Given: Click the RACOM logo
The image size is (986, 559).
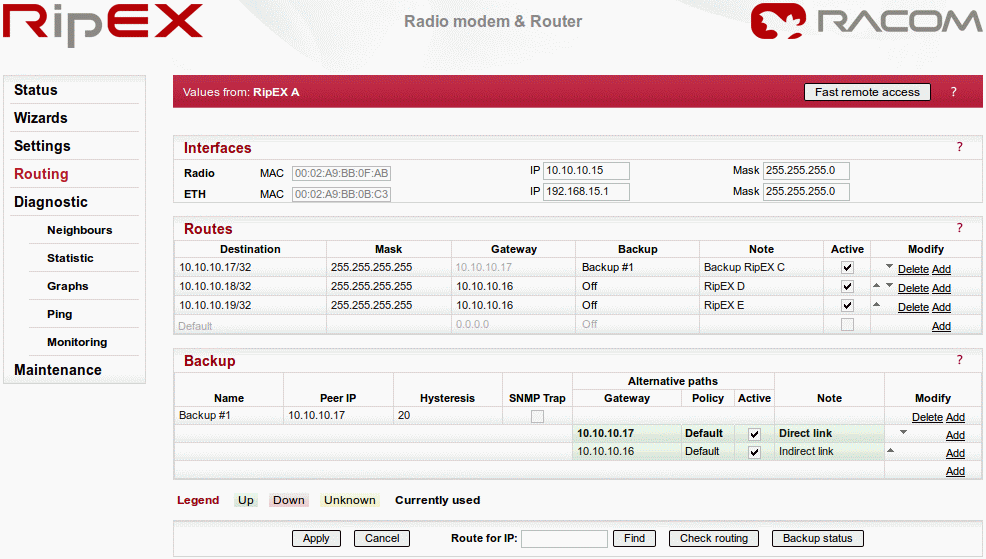Looking at the screenshot, I should 866,23.
